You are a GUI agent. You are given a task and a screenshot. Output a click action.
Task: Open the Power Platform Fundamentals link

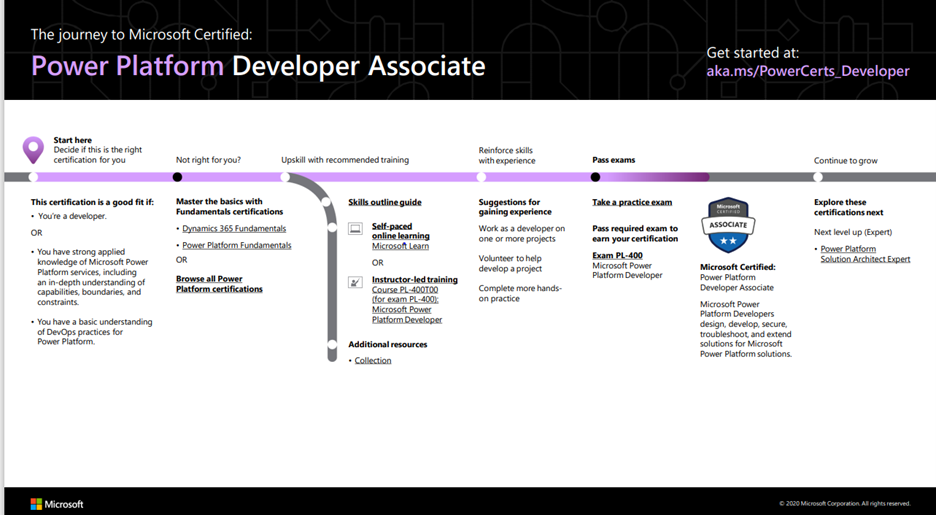click(x=236, y=245)
